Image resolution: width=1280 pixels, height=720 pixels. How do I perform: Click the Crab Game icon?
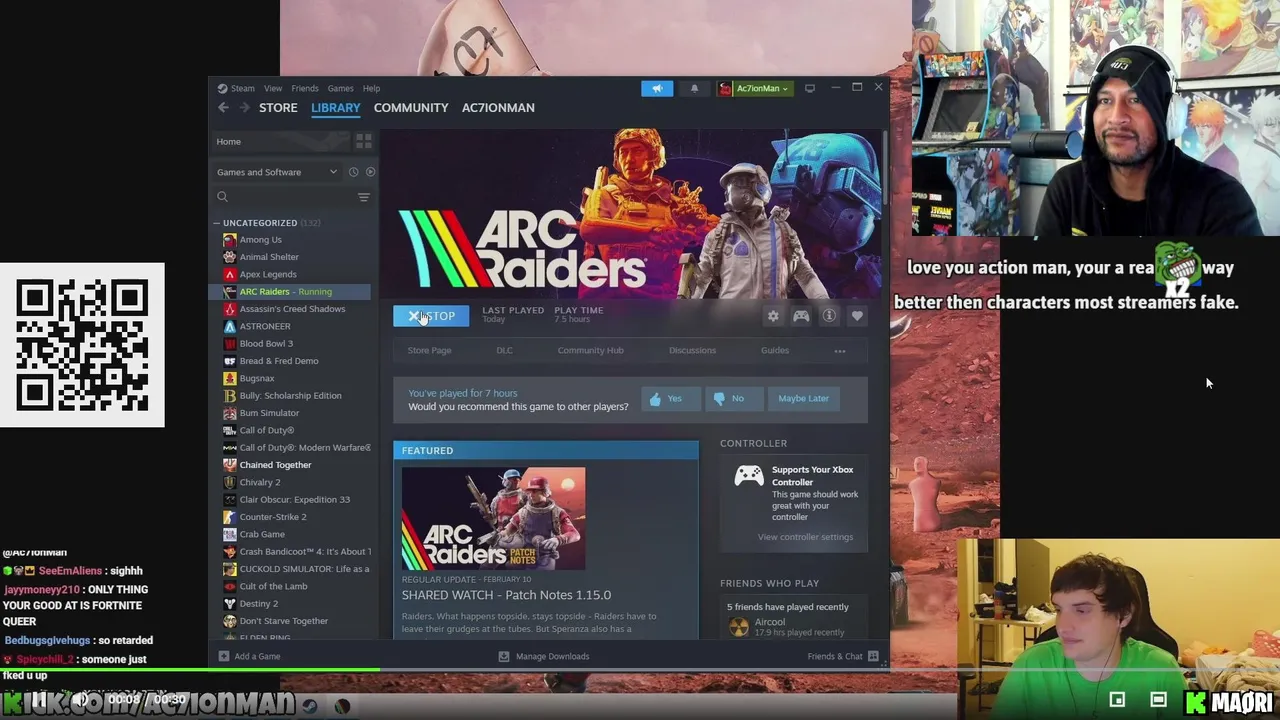pos(230,534)
